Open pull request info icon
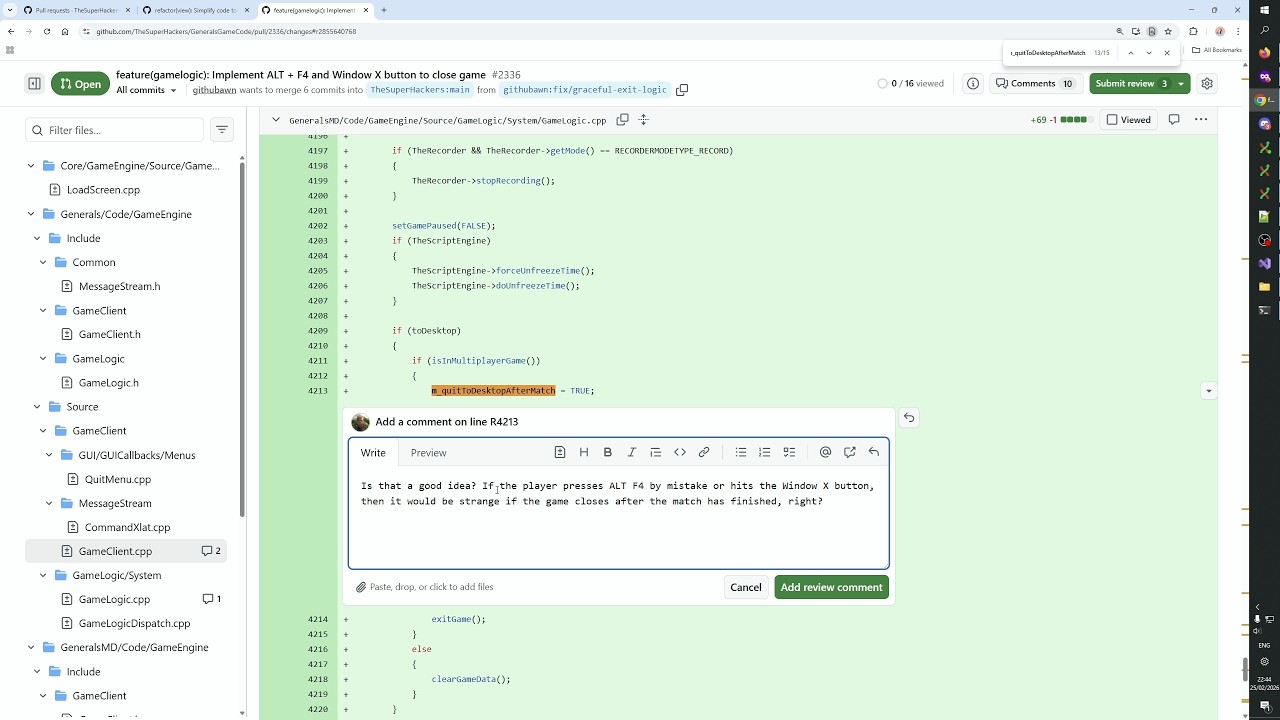The height and width of the screenshot is (720, 1280). click(x=973, y=84)
